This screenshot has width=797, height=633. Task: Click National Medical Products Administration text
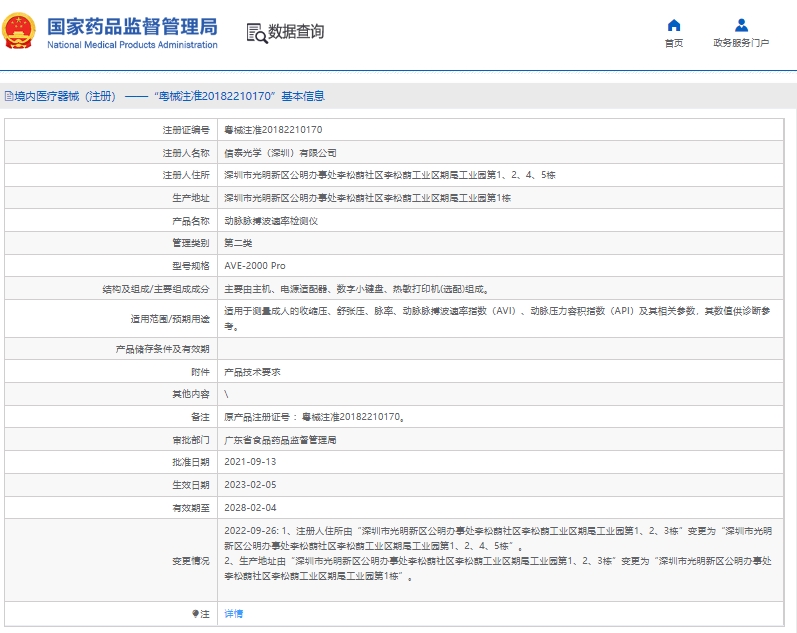[132, 45]
